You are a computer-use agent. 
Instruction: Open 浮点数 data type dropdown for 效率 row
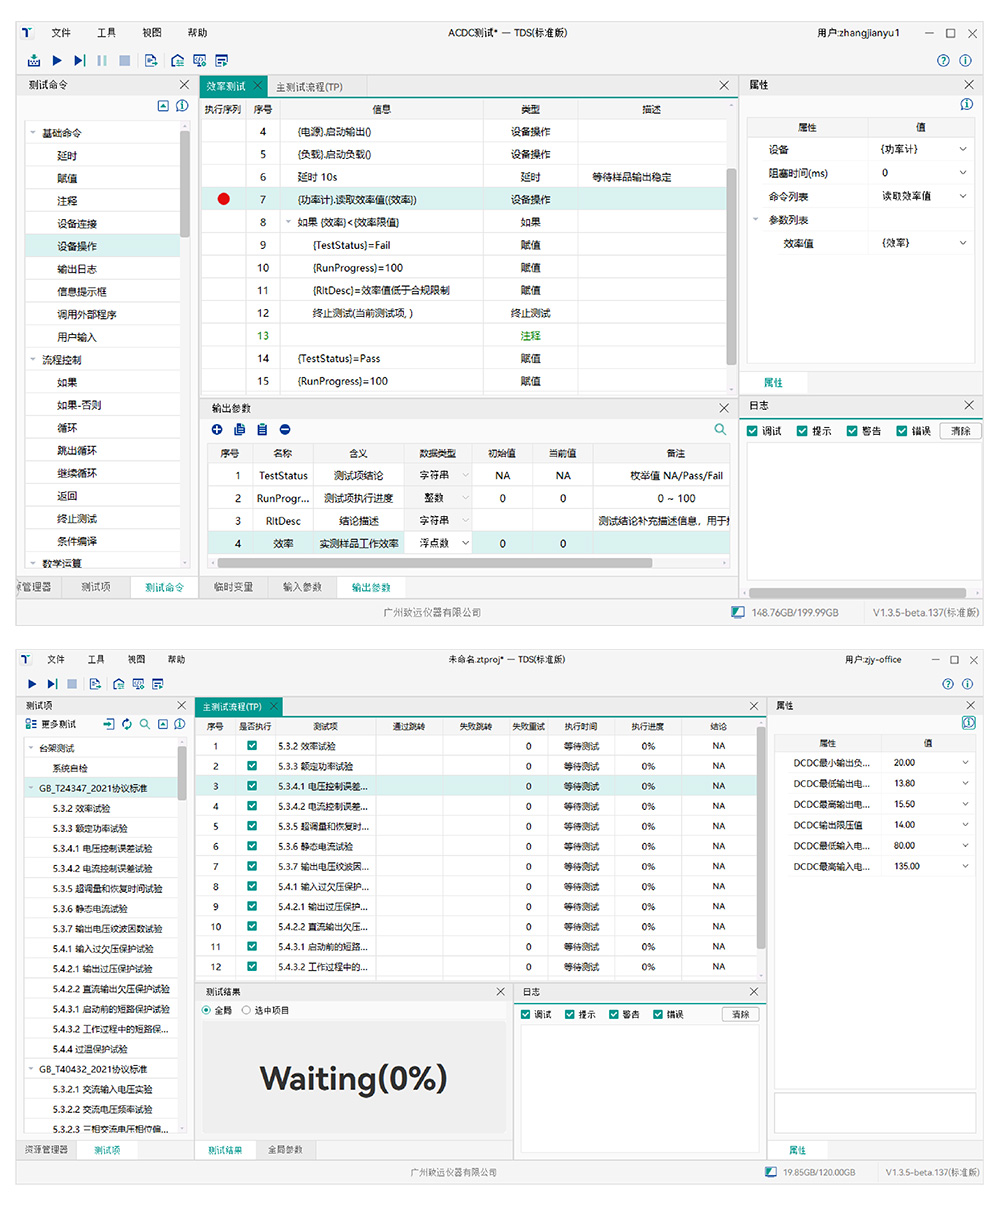[x=465, y=543]
